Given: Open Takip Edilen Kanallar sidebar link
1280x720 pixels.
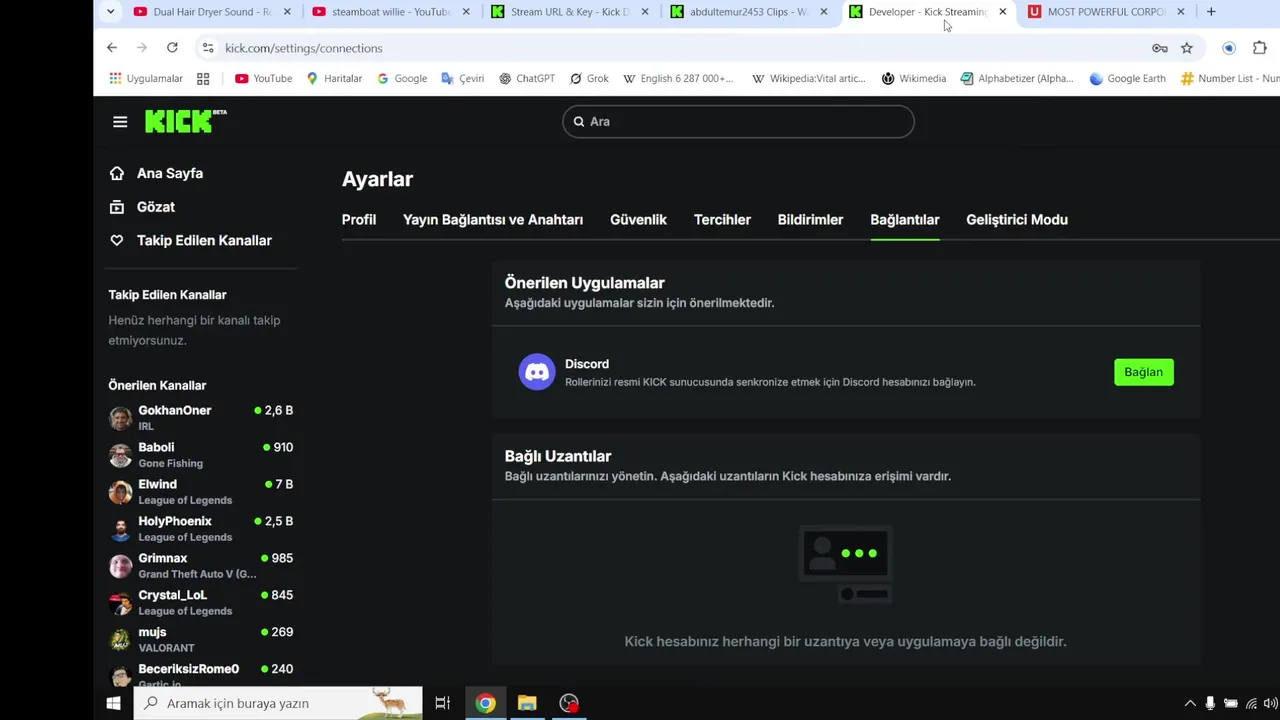Looking at the screenshot, I should click(204, 240).
